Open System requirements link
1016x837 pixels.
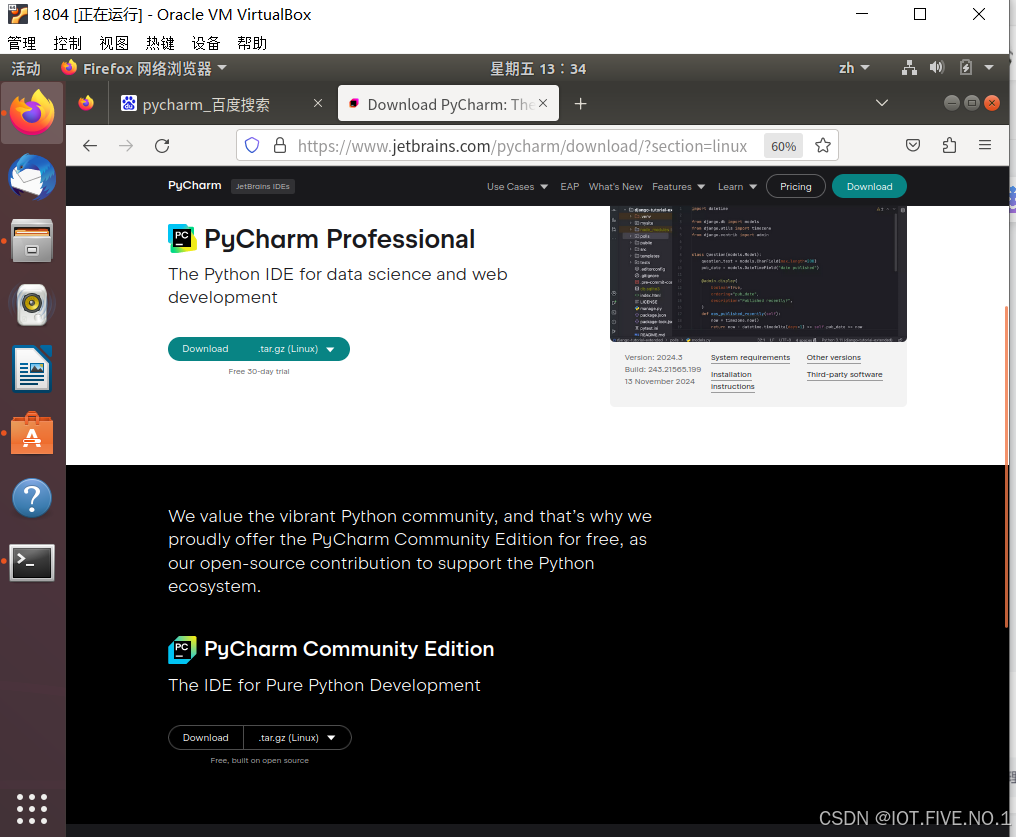point(750,358)
